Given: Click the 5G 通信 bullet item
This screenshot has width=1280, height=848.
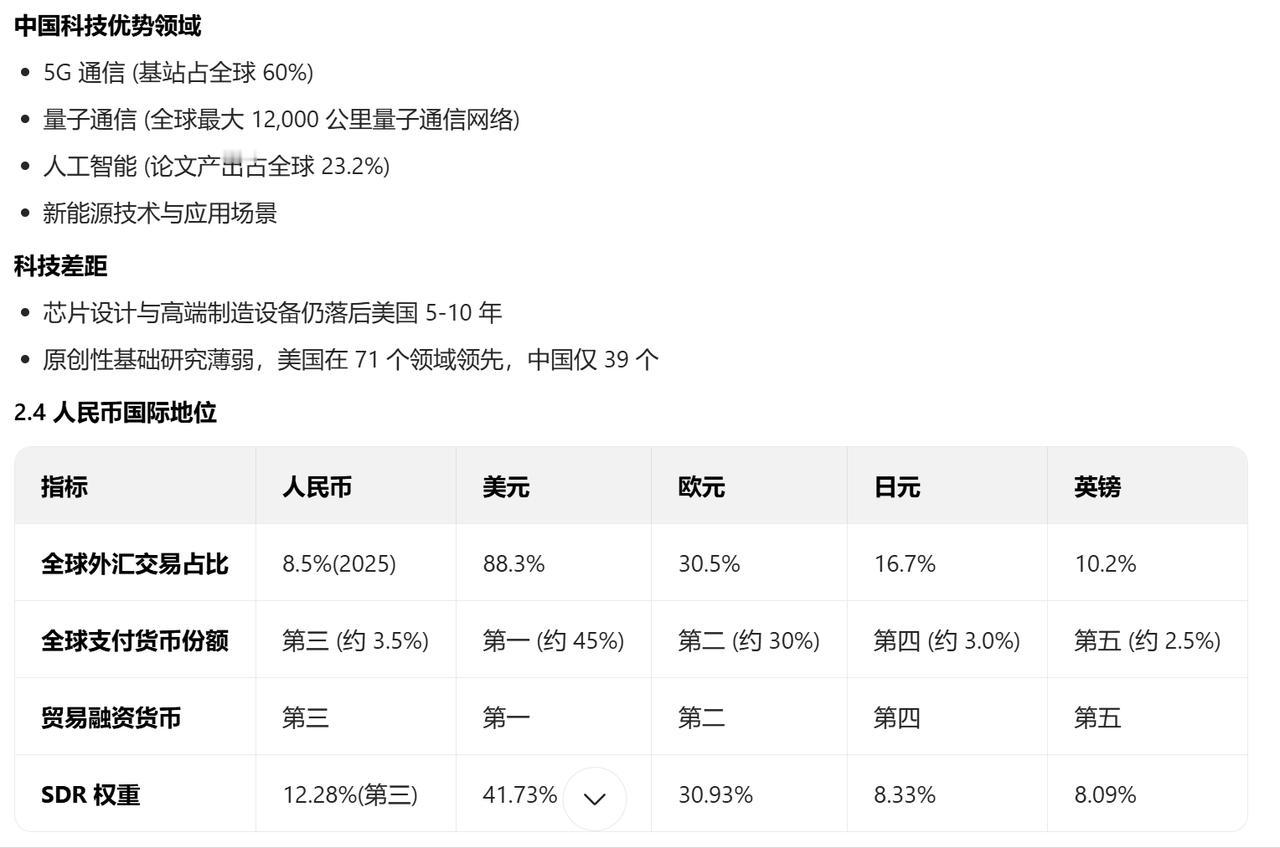Looking at the screenshot, I should pos(178,72).
